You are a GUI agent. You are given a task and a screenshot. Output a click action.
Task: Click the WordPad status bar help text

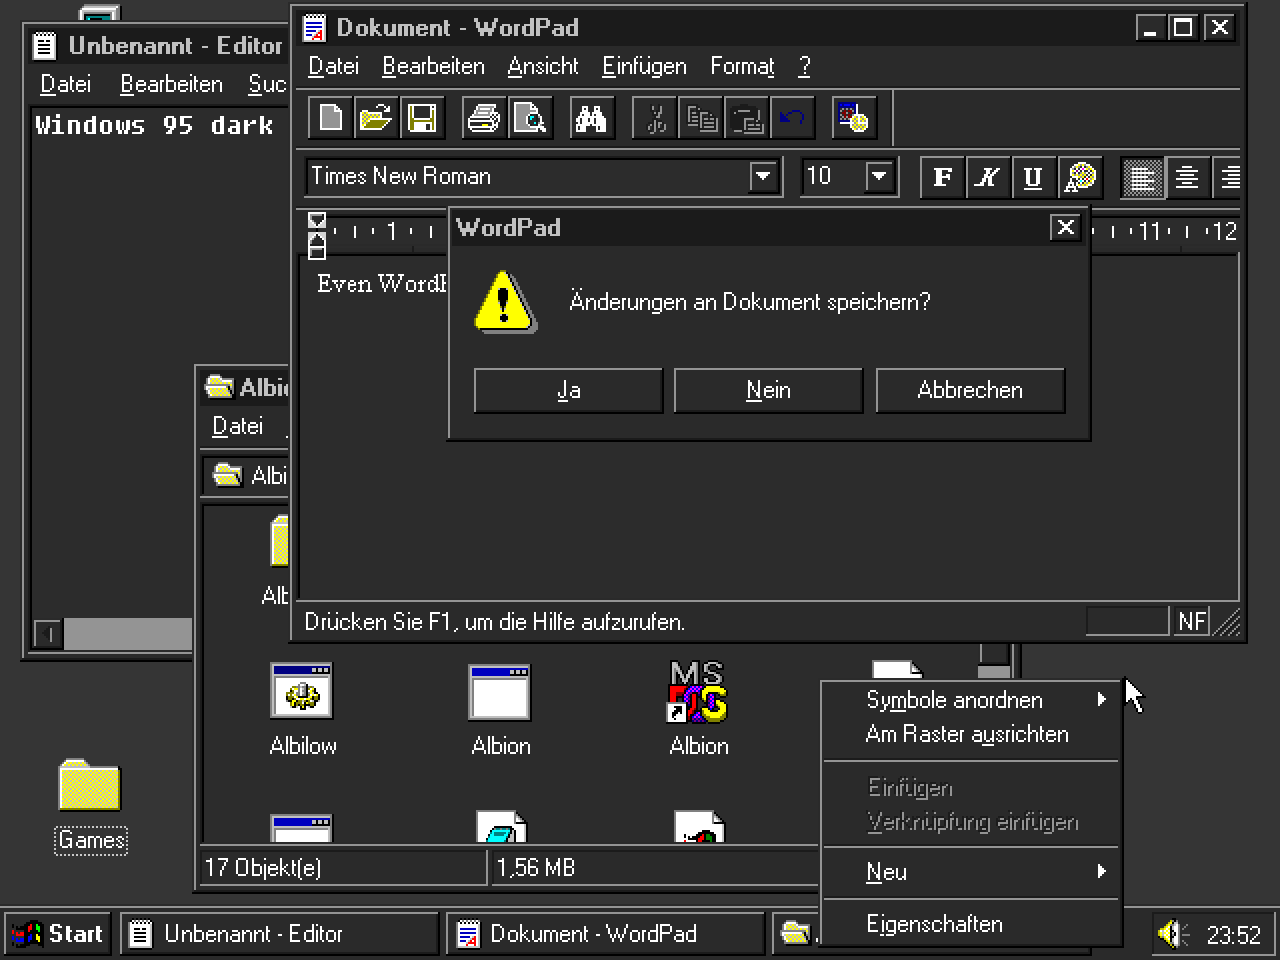click(494, 622)
